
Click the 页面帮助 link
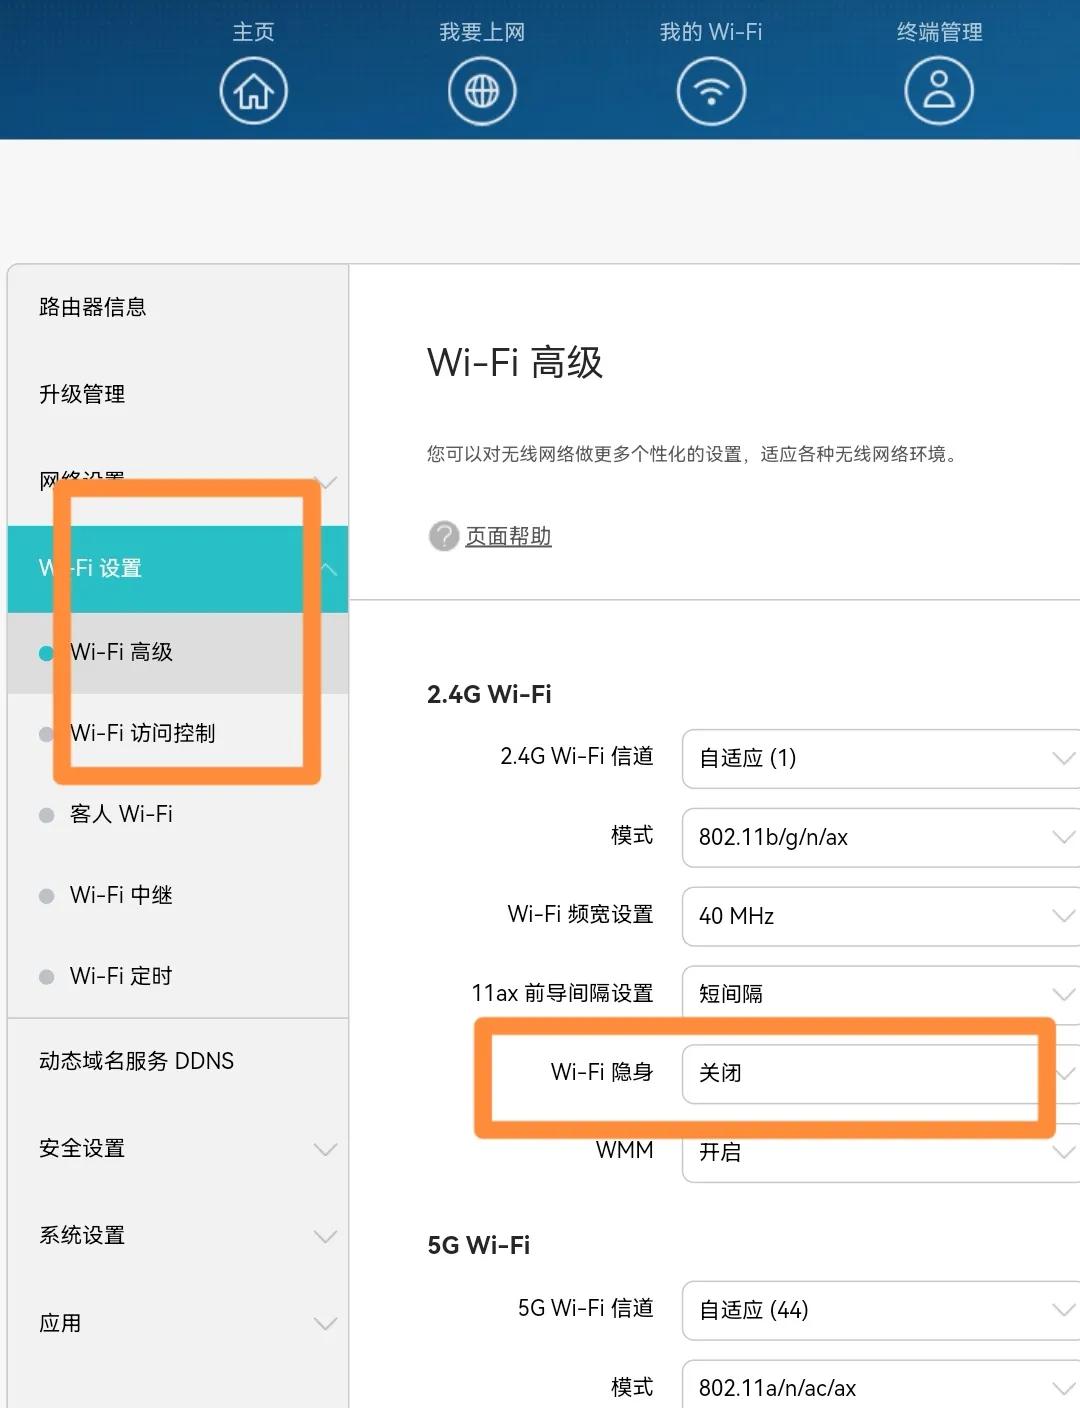(506, 537)
